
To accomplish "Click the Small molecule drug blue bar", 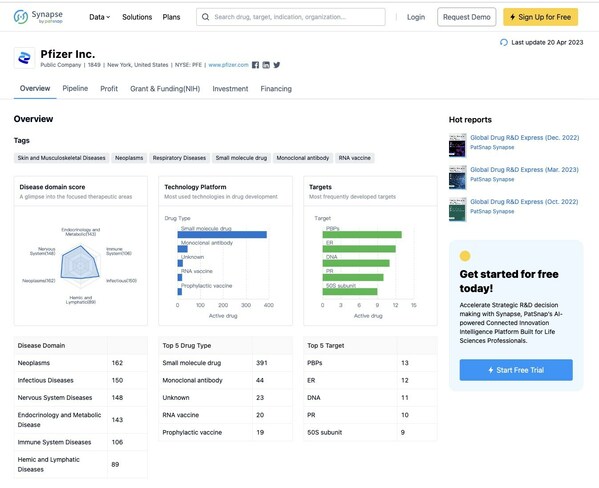I will (x=222, y=235).
